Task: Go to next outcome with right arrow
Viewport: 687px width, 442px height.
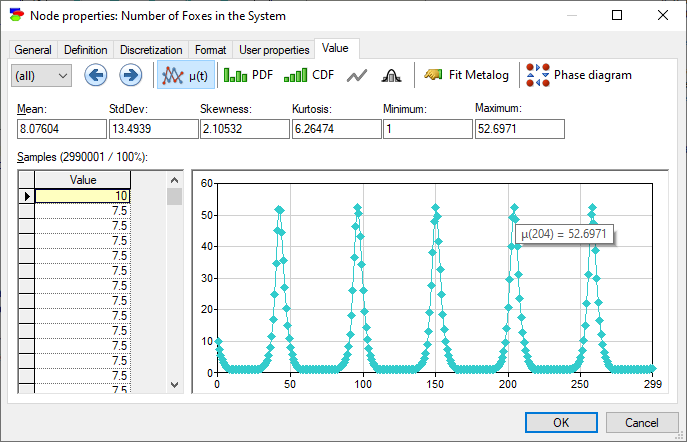Action: [131, 75]
